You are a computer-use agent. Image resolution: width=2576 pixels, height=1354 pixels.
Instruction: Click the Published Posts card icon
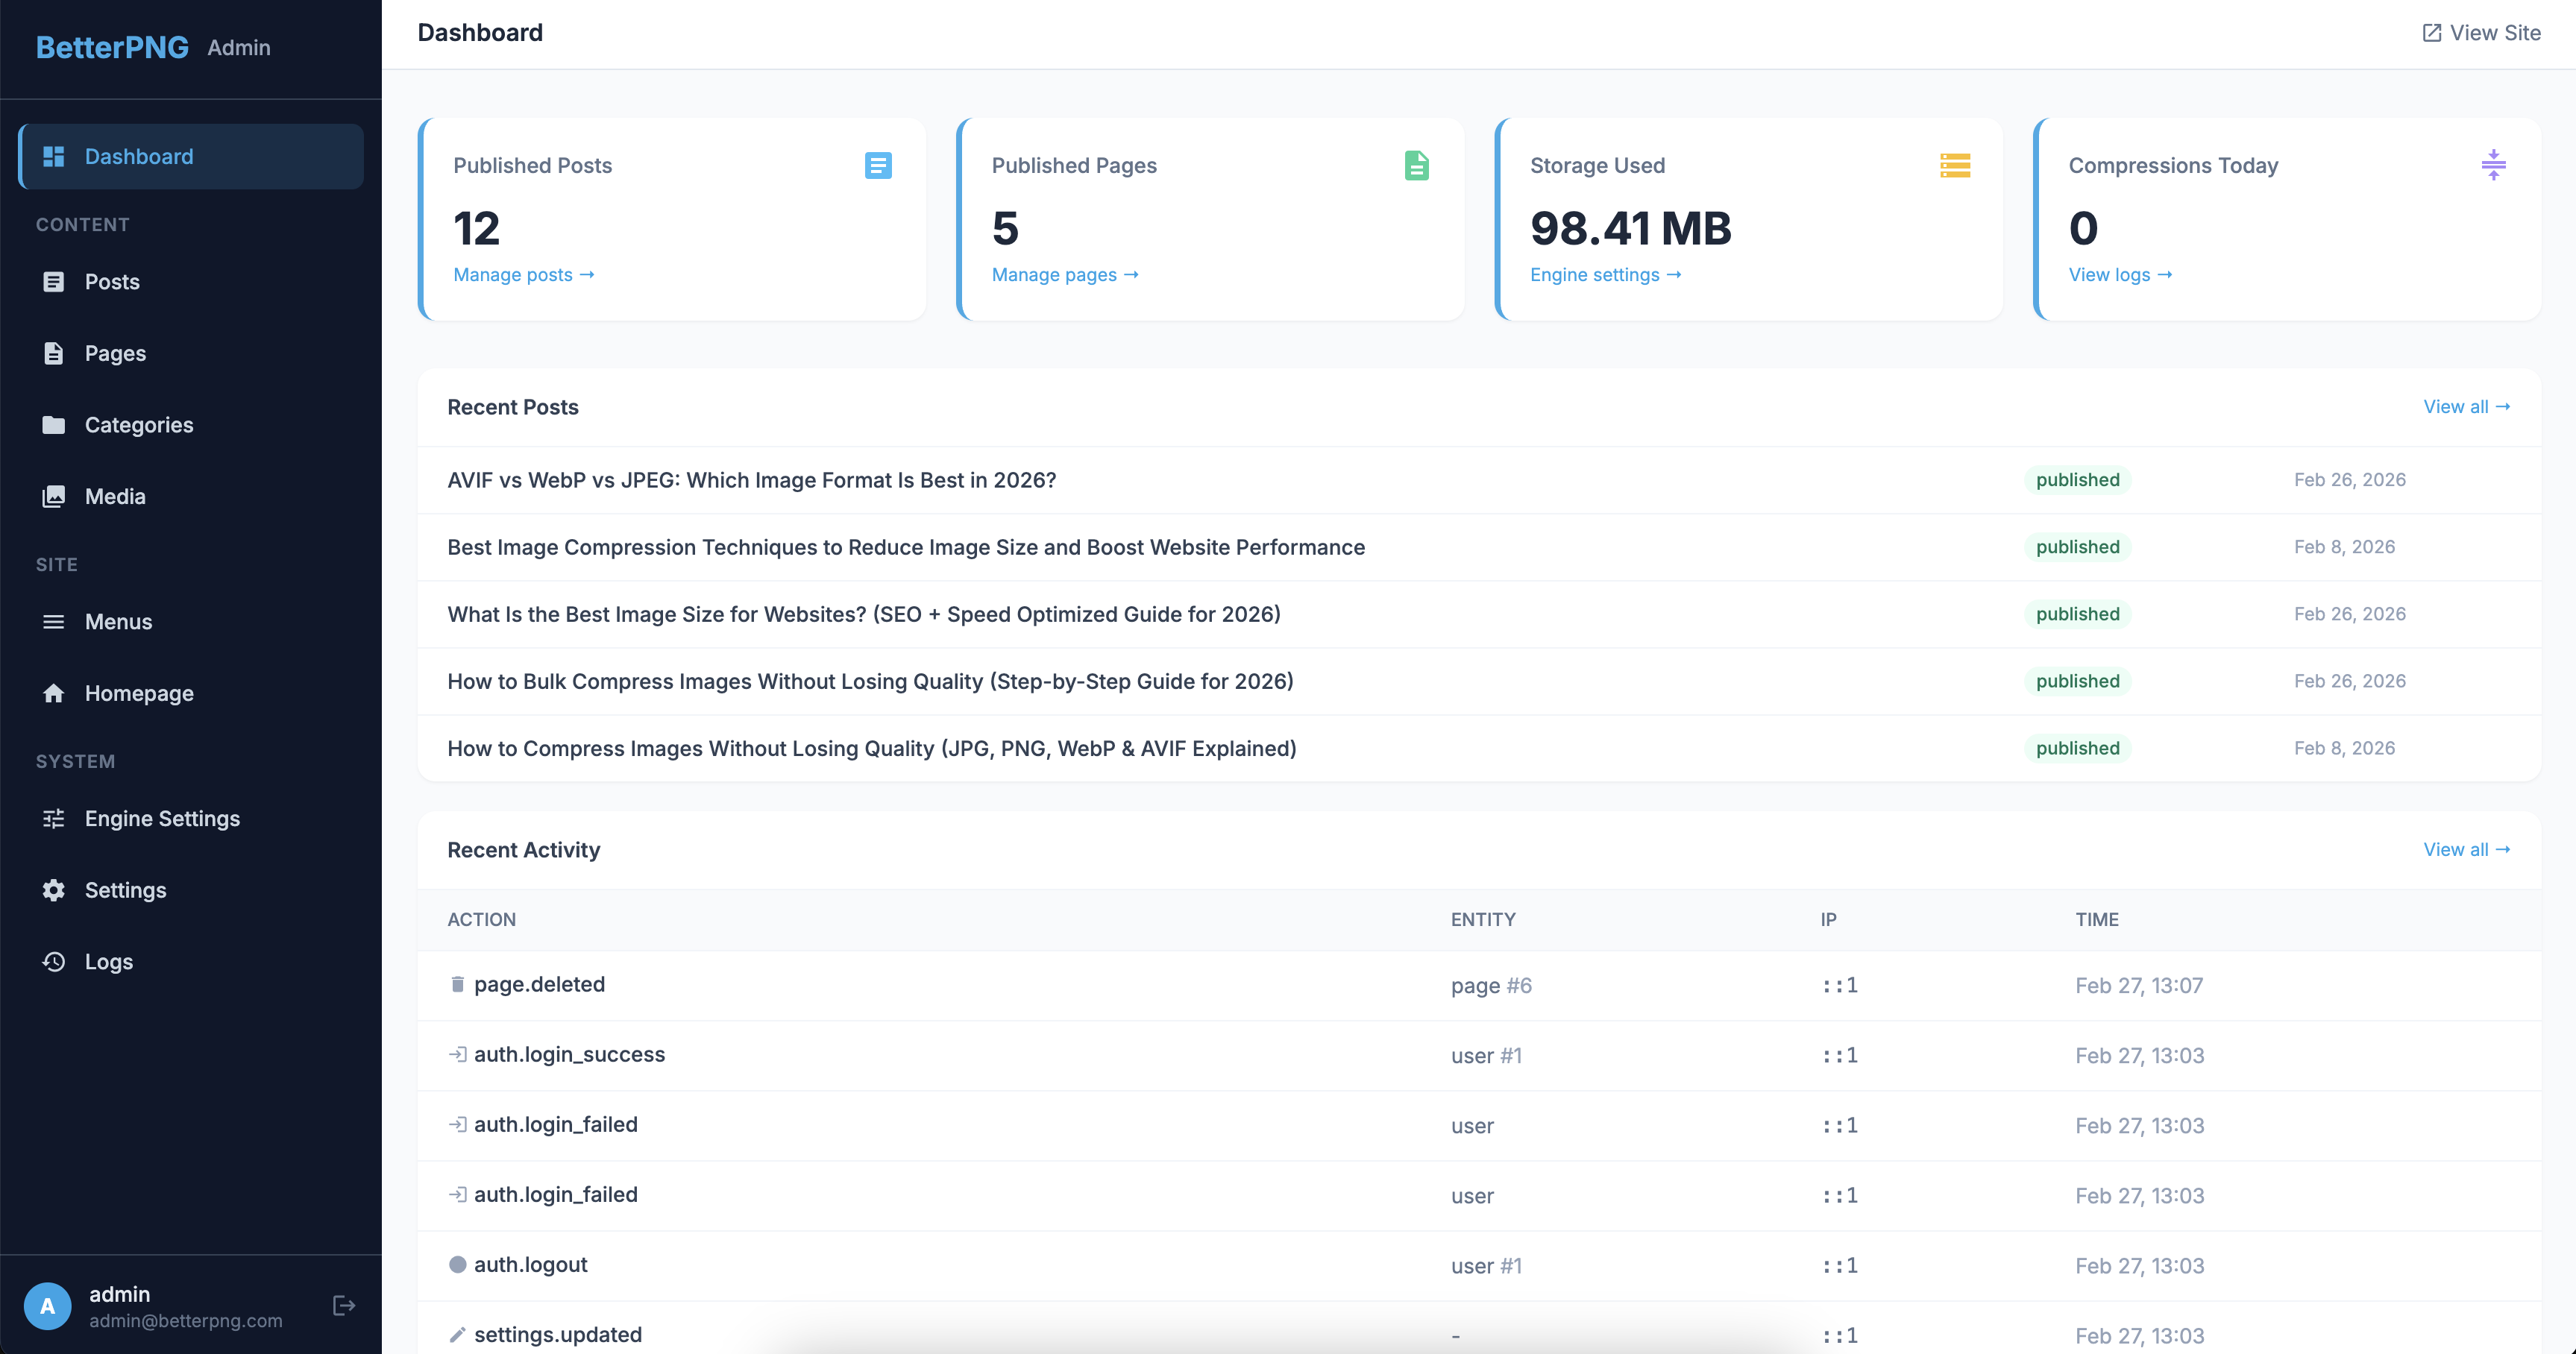877,165
